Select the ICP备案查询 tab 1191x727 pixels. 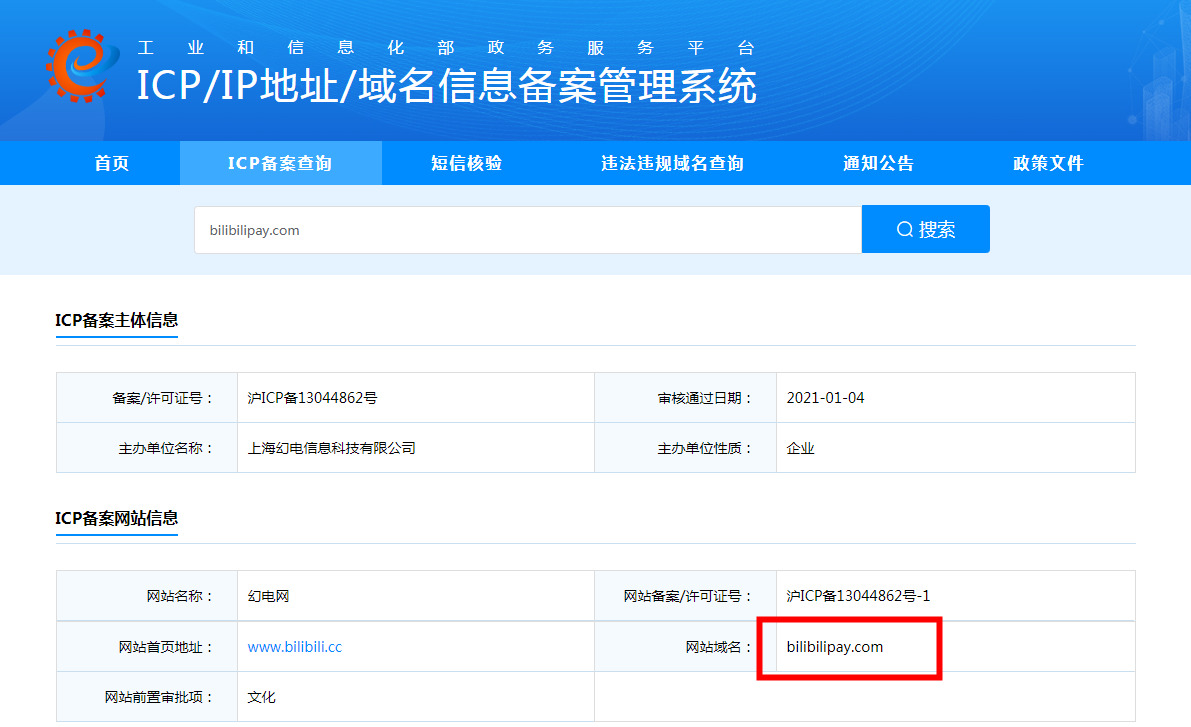(x=280, y=163)
